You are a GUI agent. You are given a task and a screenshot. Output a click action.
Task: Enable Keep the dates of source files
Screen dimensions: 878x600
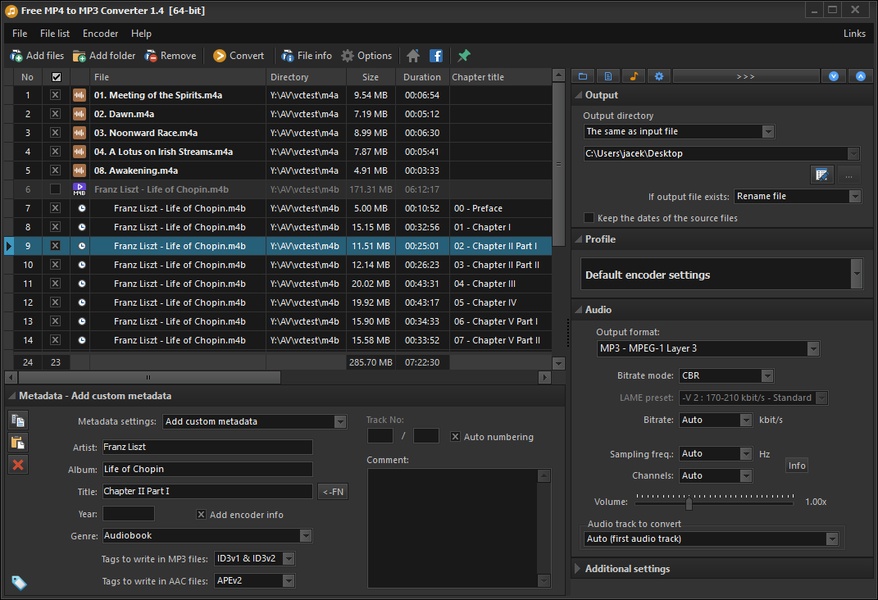click(589, 218)
